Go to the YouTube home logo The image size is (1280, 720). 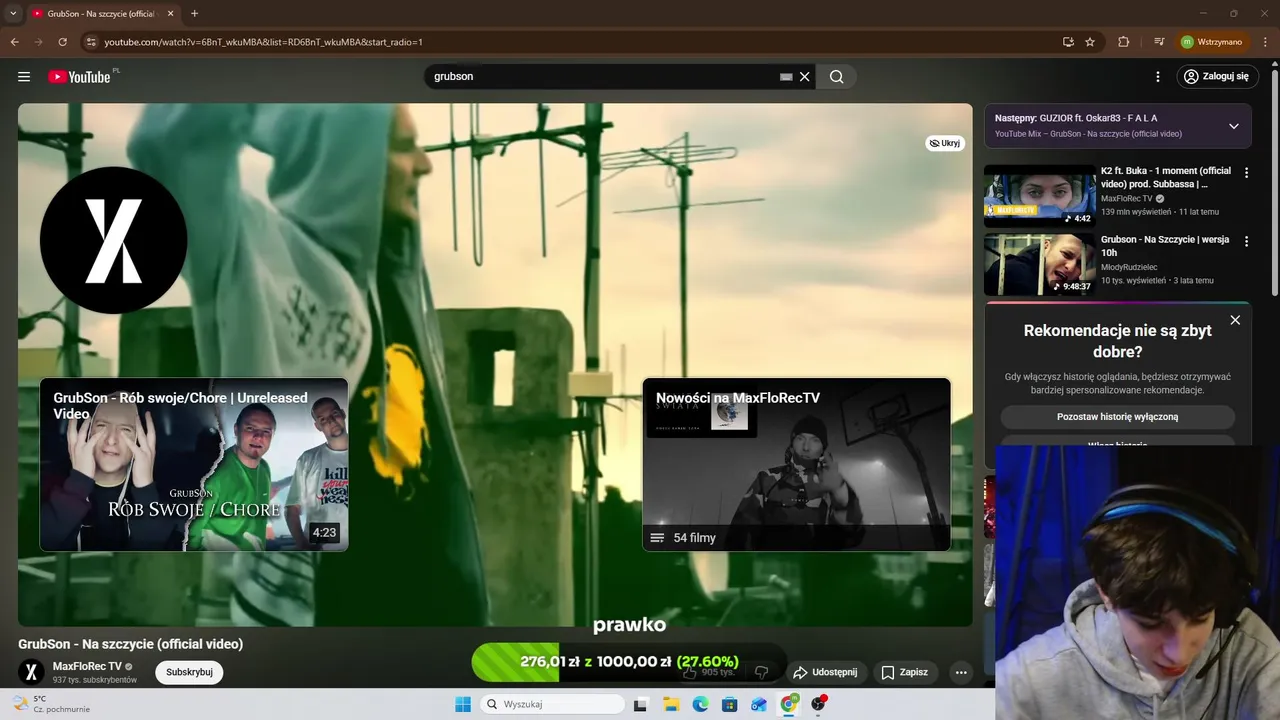(x=80, y=77)
